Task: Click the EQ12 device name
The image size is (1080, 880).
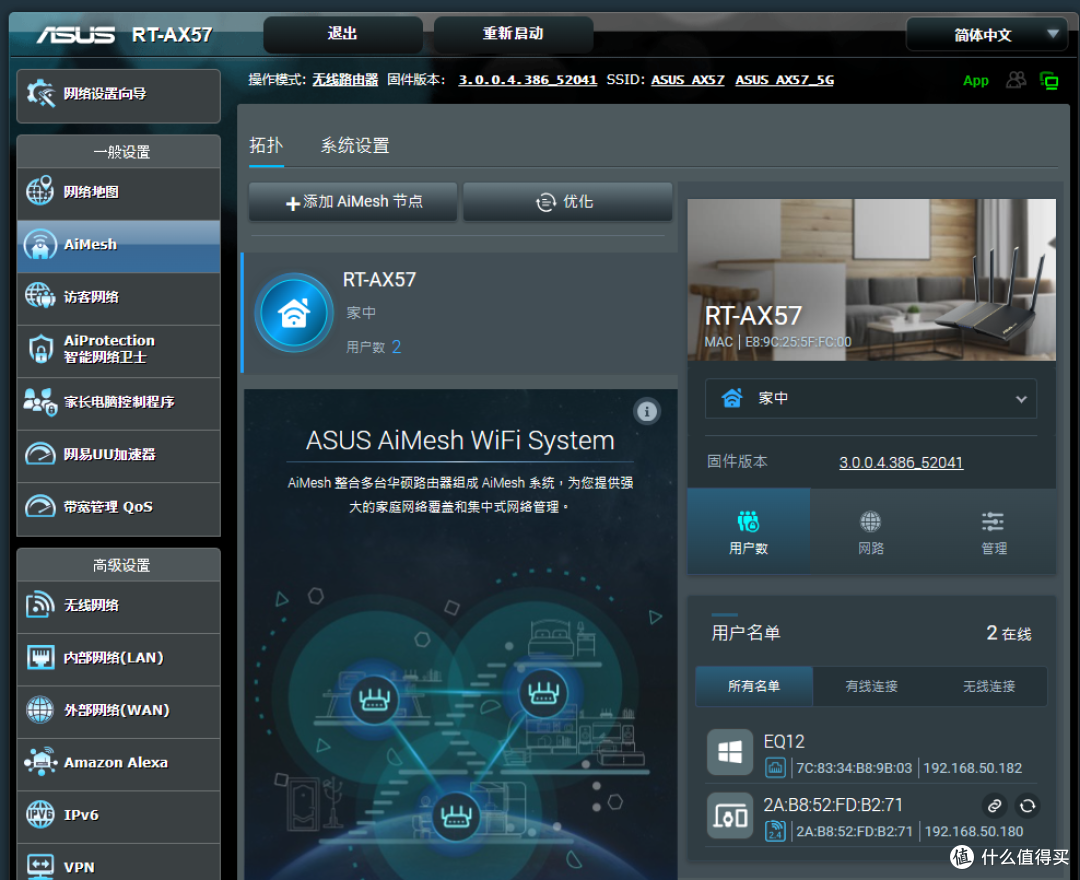Action: point(784,742)
